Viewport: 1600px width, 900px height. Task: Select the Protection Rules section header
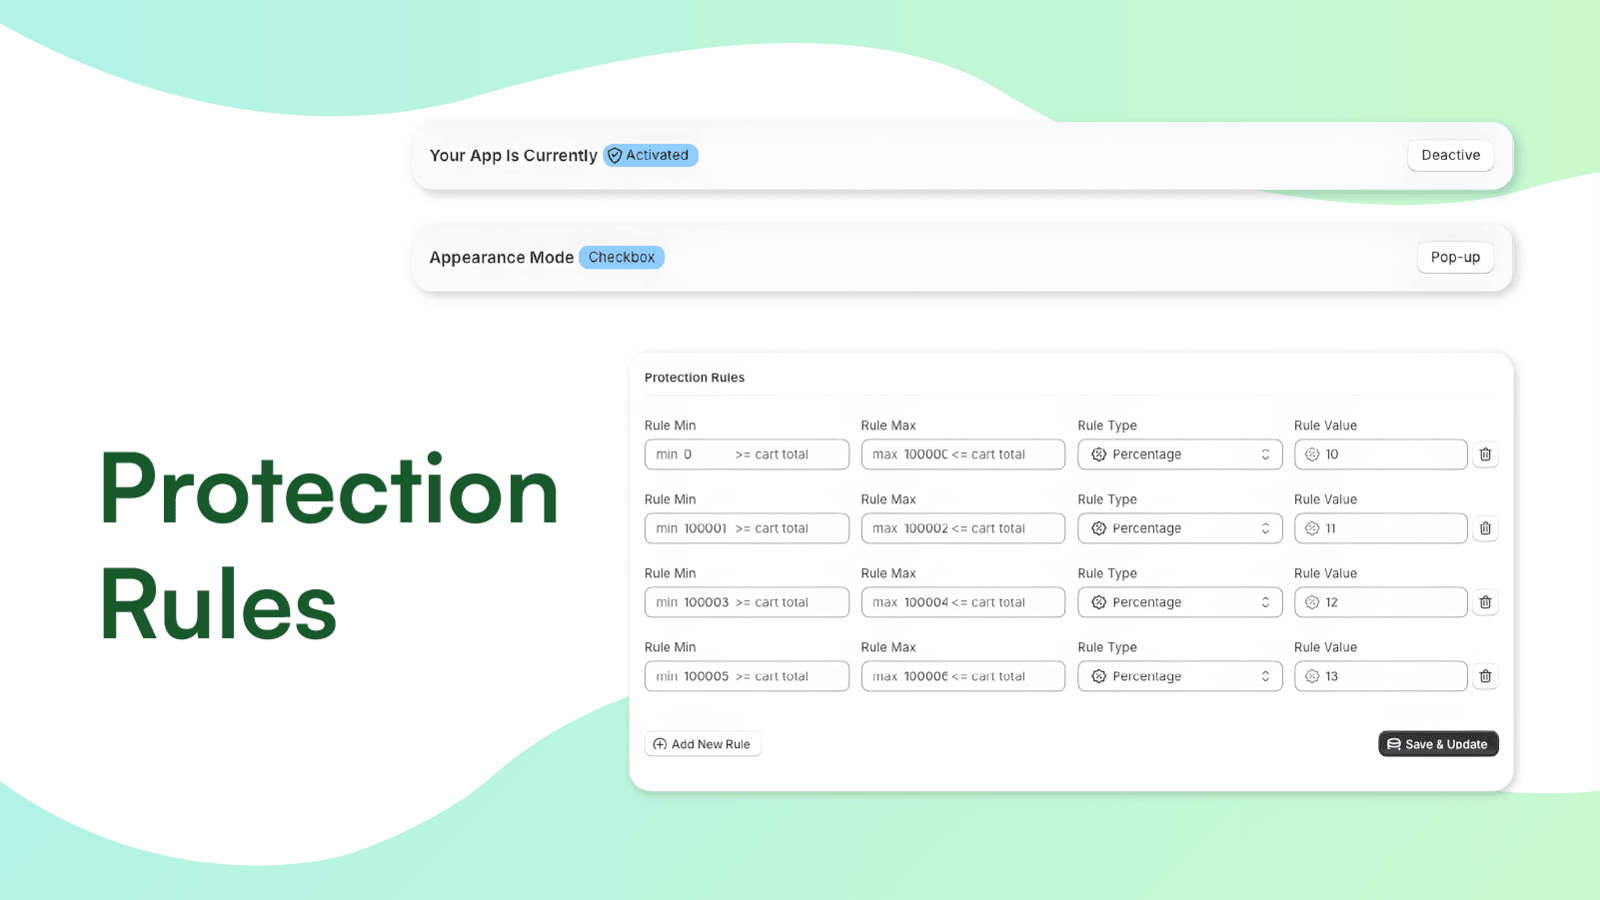tap(694, 377)
